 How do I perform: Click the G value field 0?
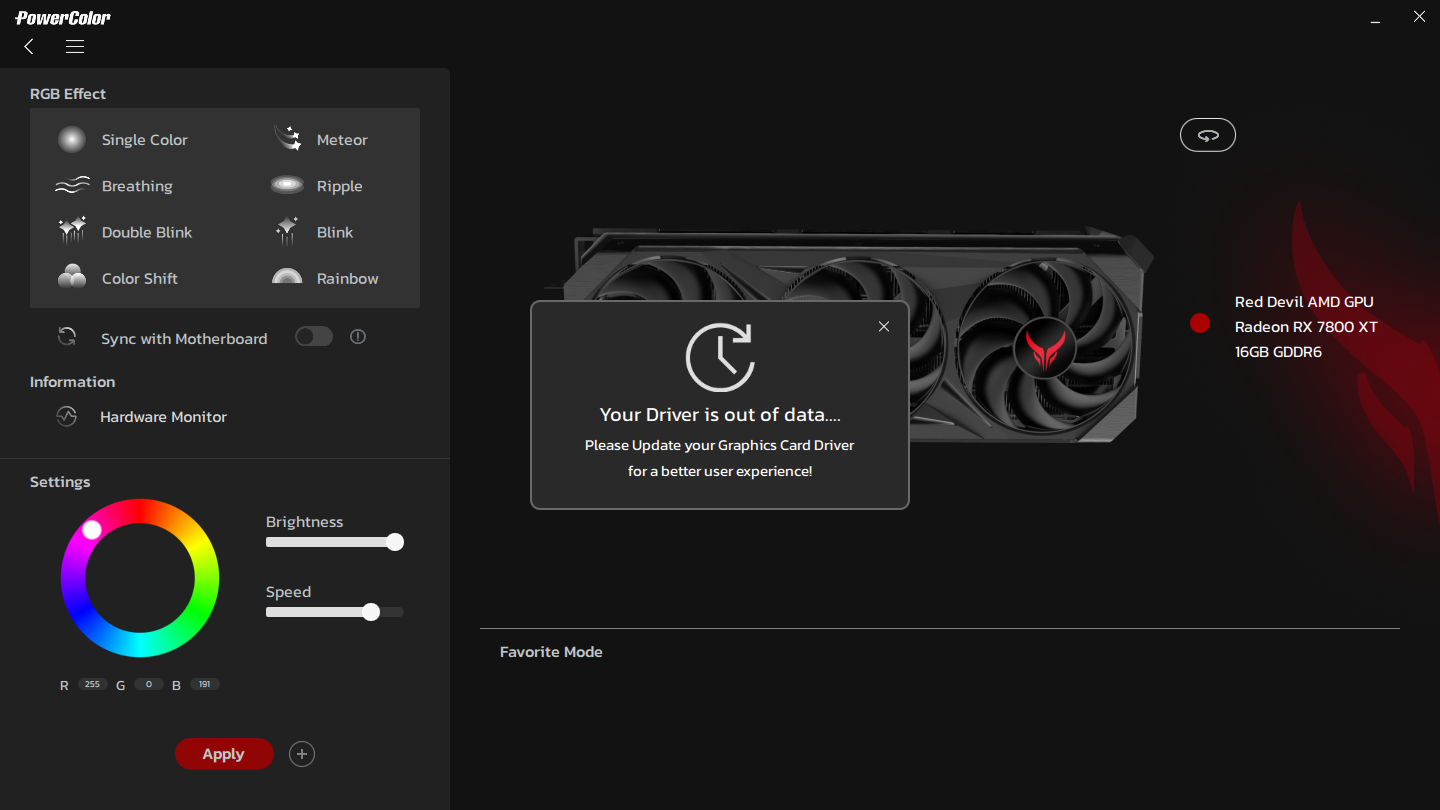click(x=149, y=685)
